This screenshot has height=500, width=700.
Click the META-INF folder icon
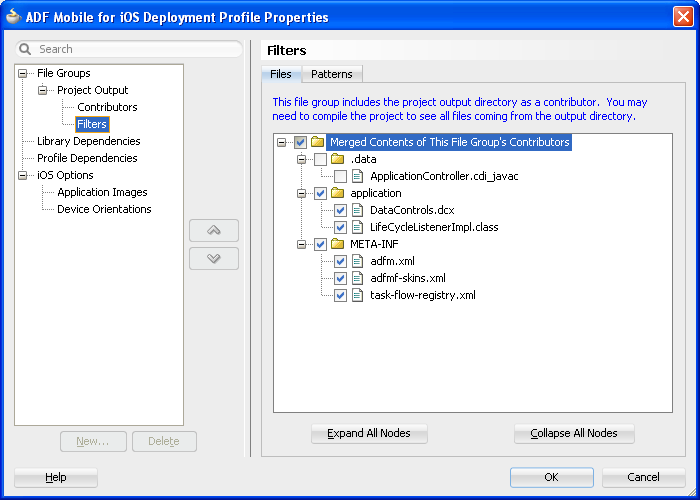click(x=338, y=244)
